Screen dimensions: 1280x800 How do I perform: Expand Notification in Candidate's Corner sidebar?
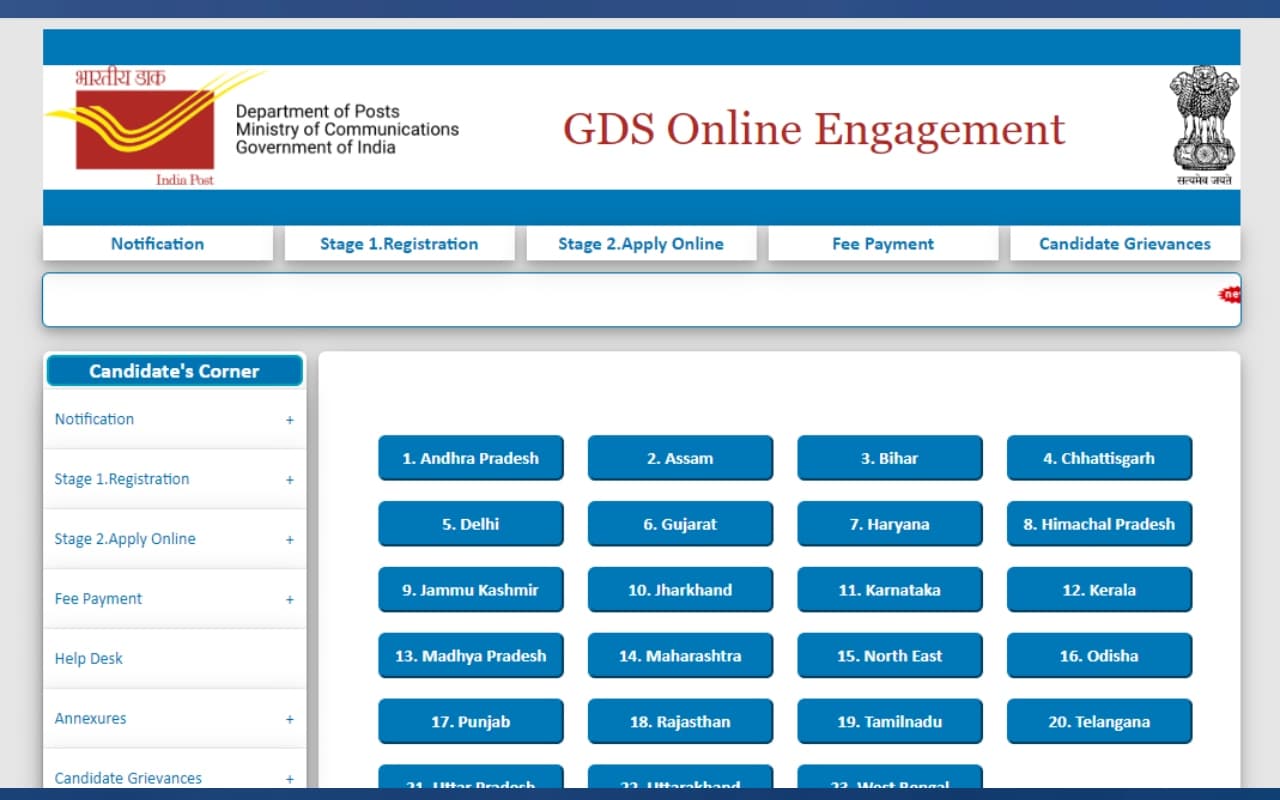coord(289,420)
